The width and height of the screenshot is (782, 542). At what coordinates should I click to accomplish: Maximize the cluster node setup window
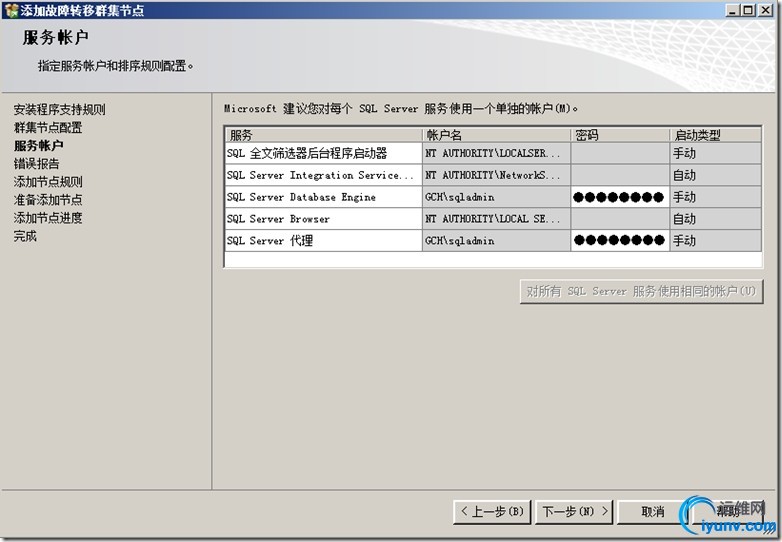pyautogui.click(x=748, y=10)
